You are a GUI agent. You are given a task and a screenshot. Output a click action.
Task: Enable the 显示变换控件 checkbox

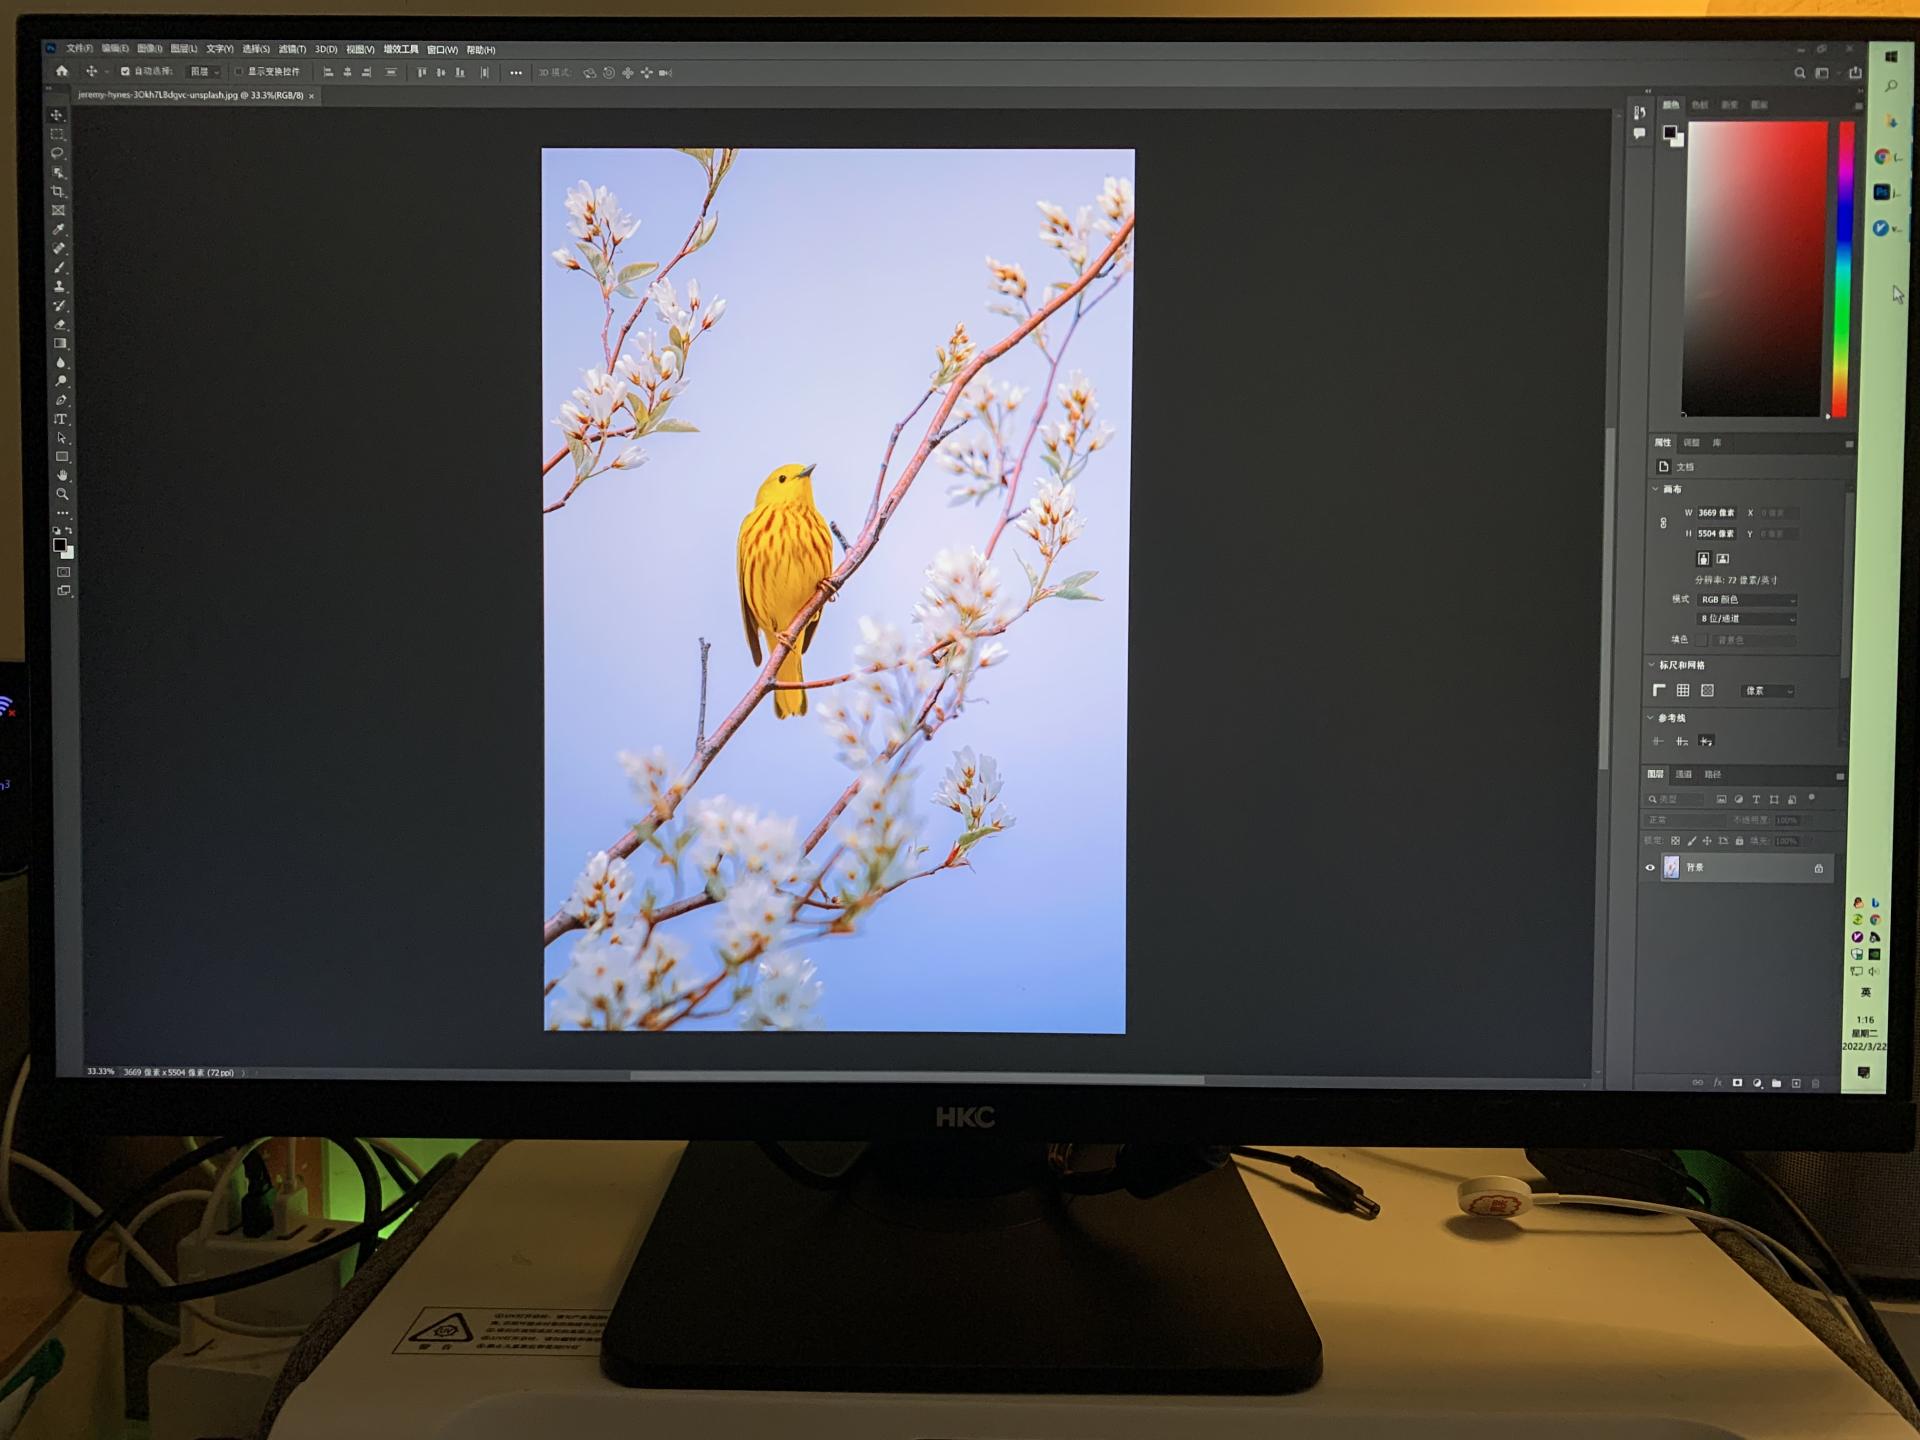239,72
